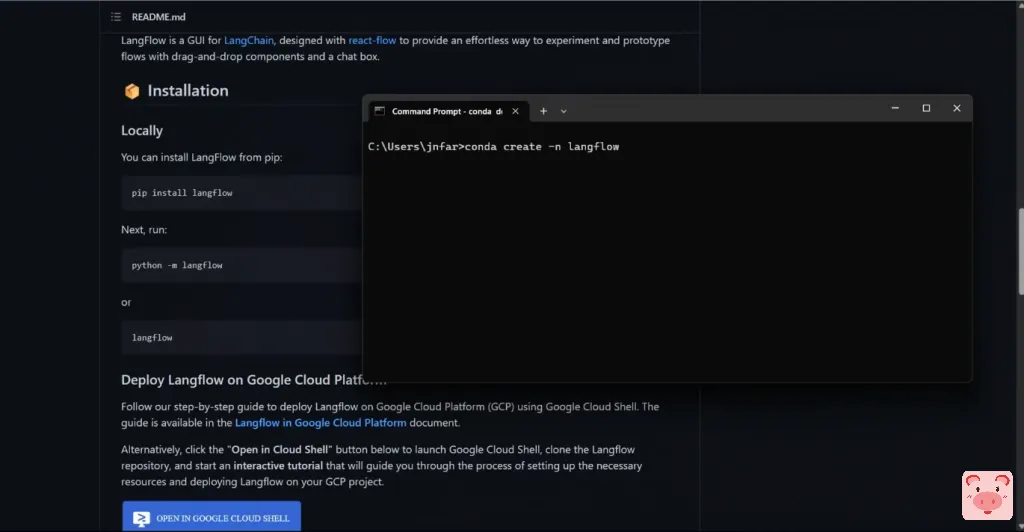
Task: Click the README.md file label
Action: pyautogui.click(x=159, y=17)
